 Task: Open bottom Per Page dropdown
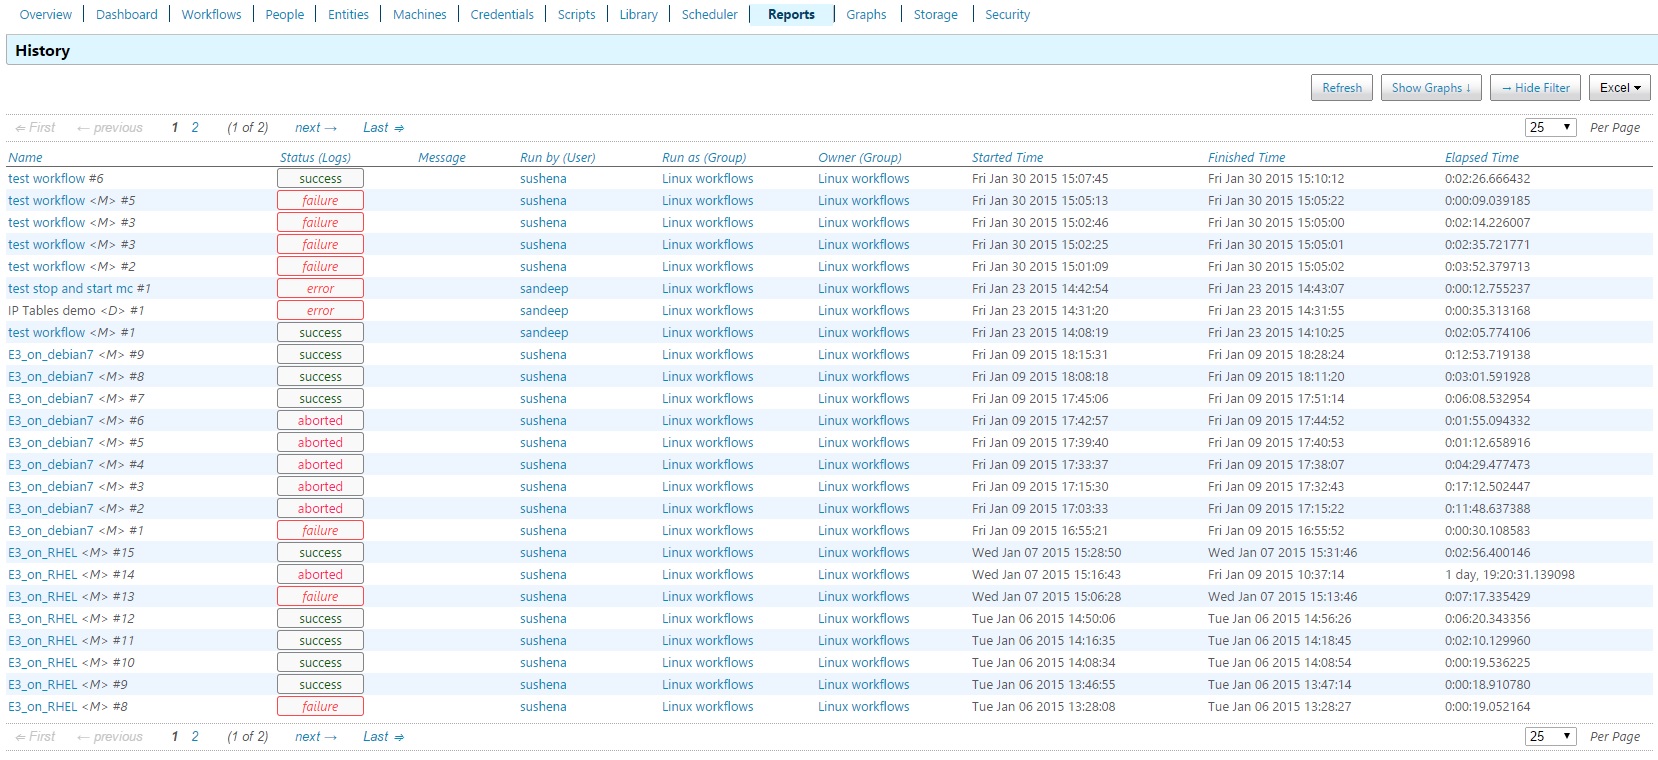1551,736
